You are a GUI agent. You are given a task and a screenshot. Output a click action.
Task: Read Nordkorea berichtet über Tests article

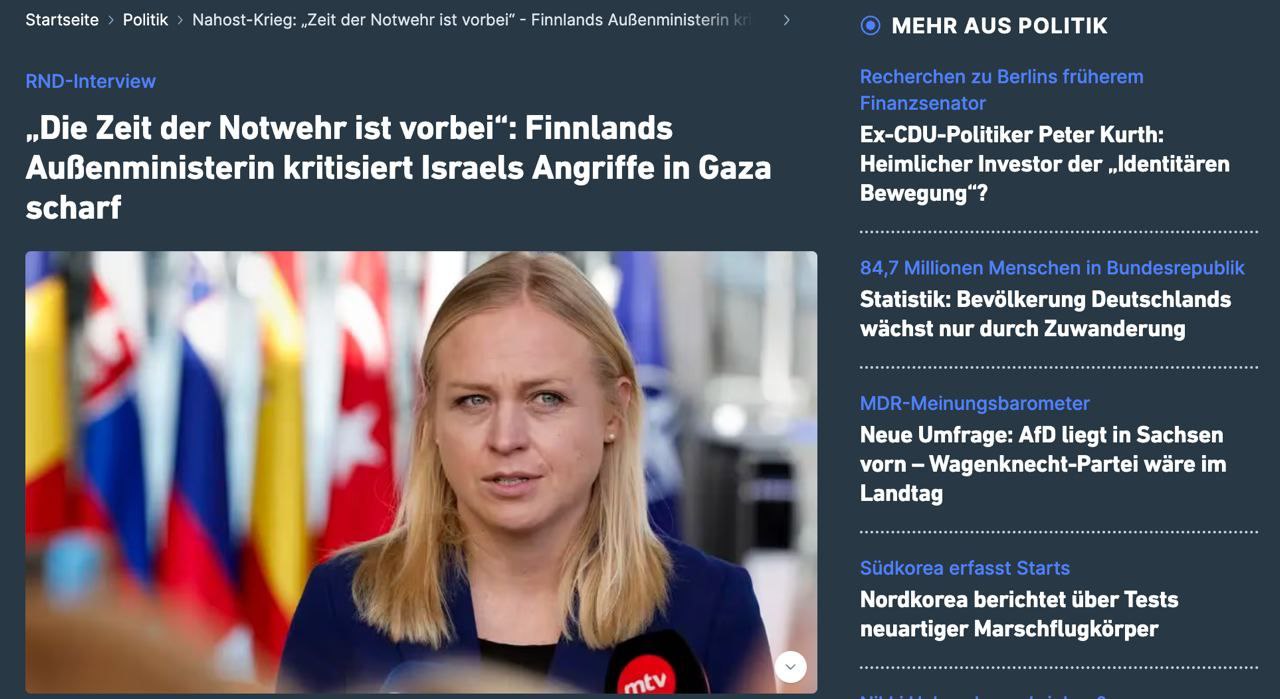pyautogui.click(x=1019, y=614)
